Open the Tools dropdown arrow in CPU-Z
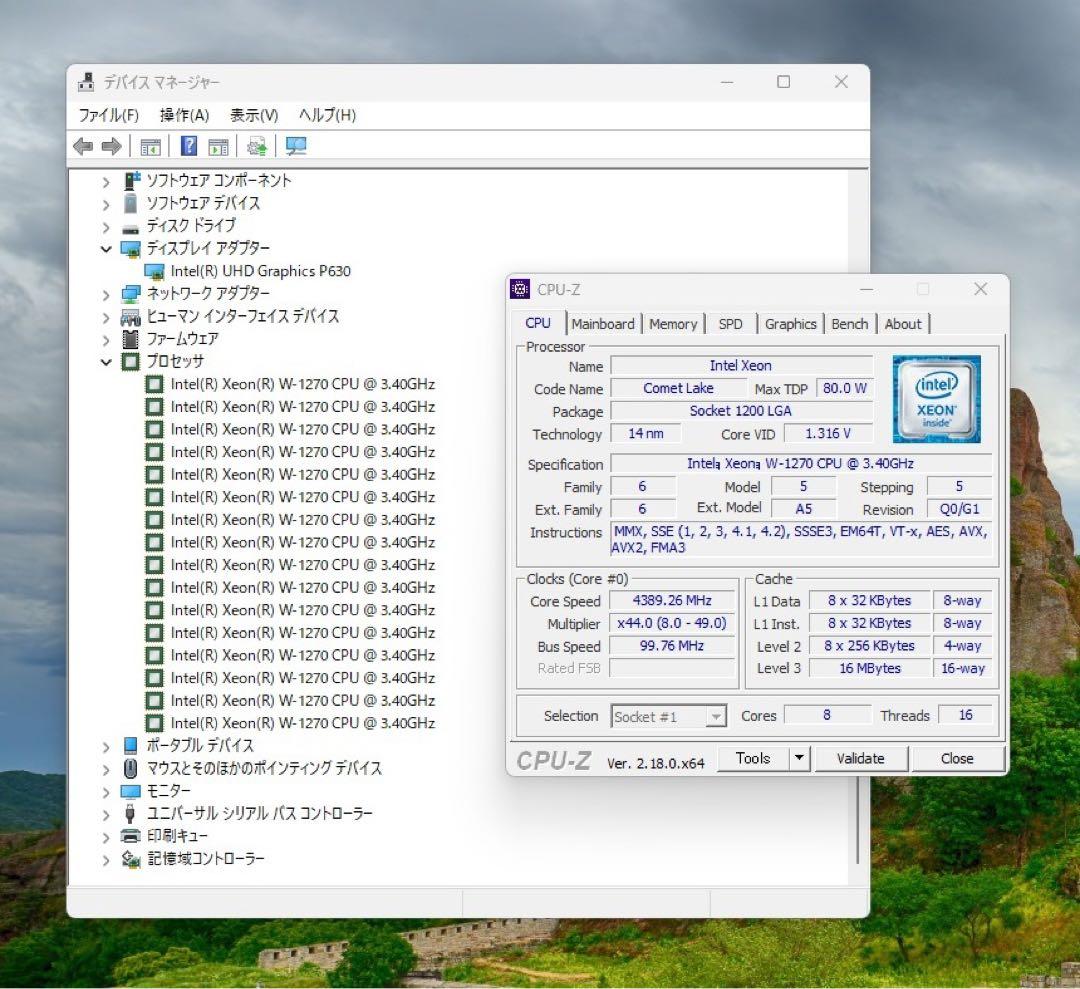This screenshot has height=989, width=1080. 799,758
